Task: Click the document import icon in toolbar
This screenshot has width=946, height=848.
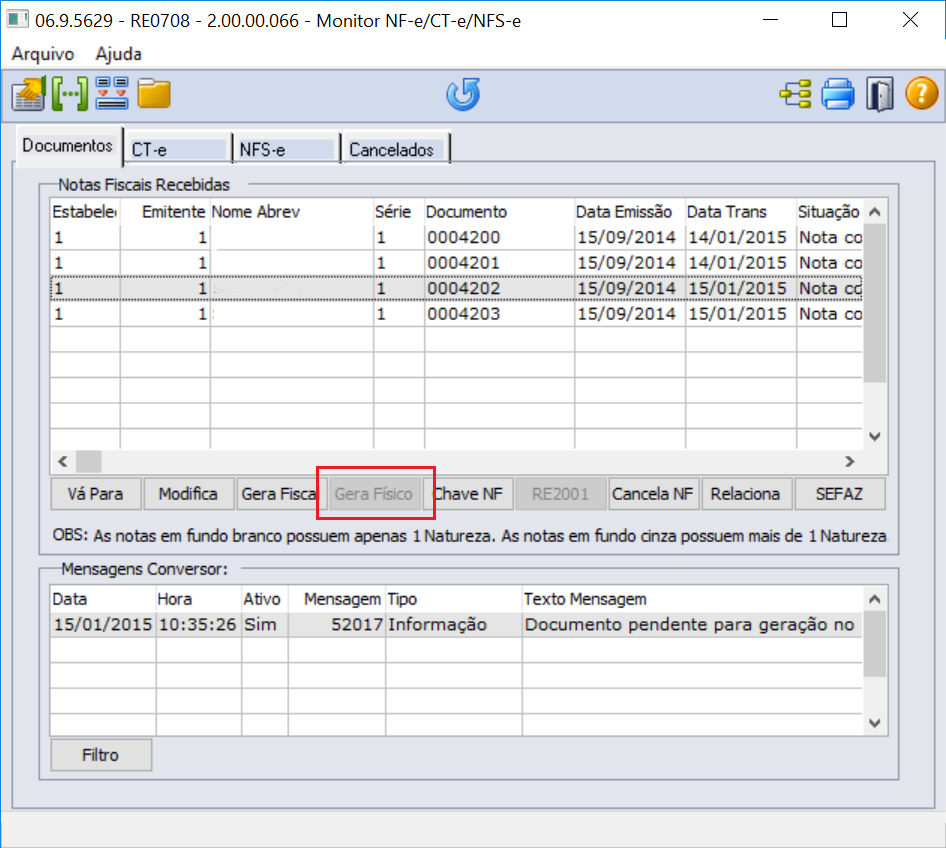Action: 28,94
